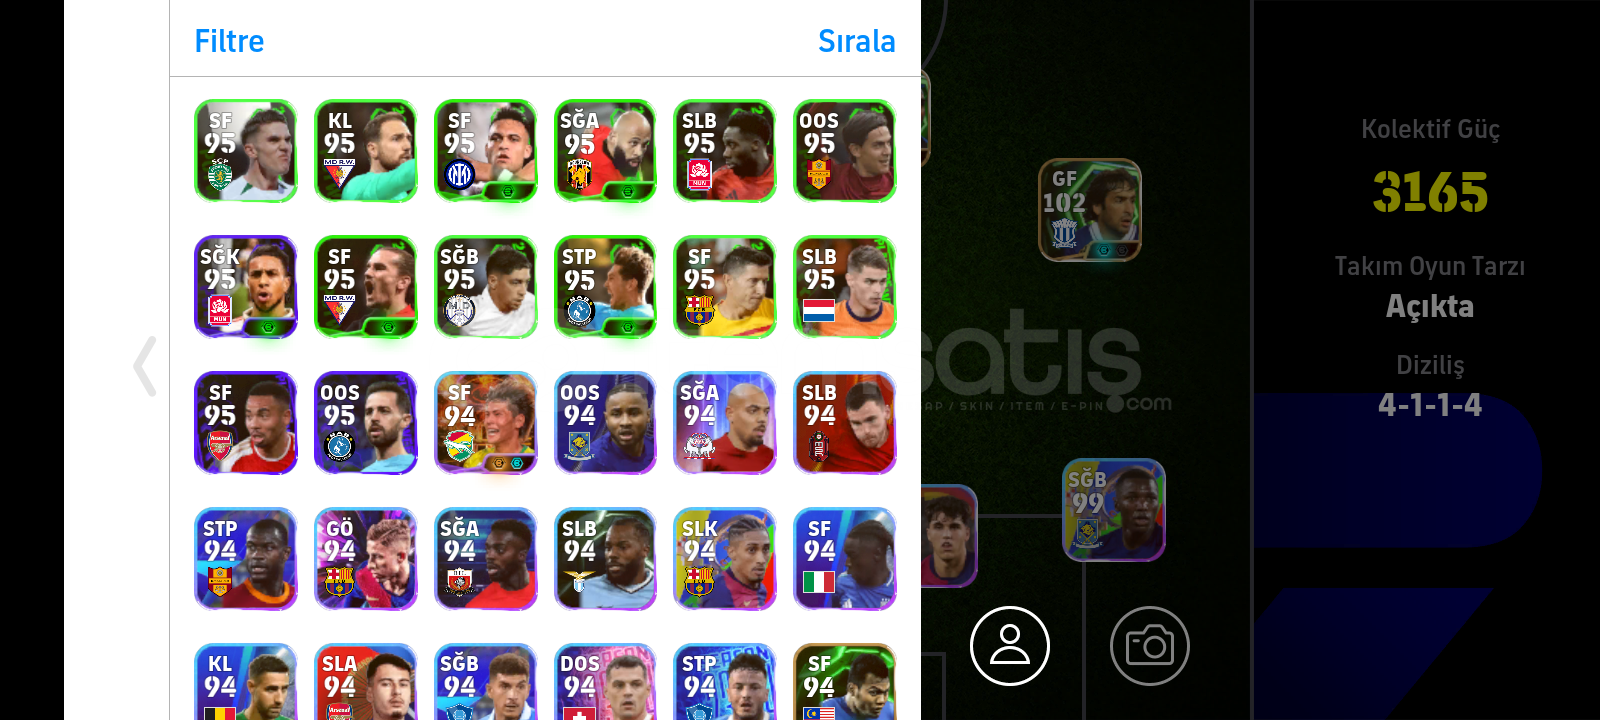Choose KL 95 goalkeeper card
Viewport: 1600px width, 720px height.
point(365,151)
